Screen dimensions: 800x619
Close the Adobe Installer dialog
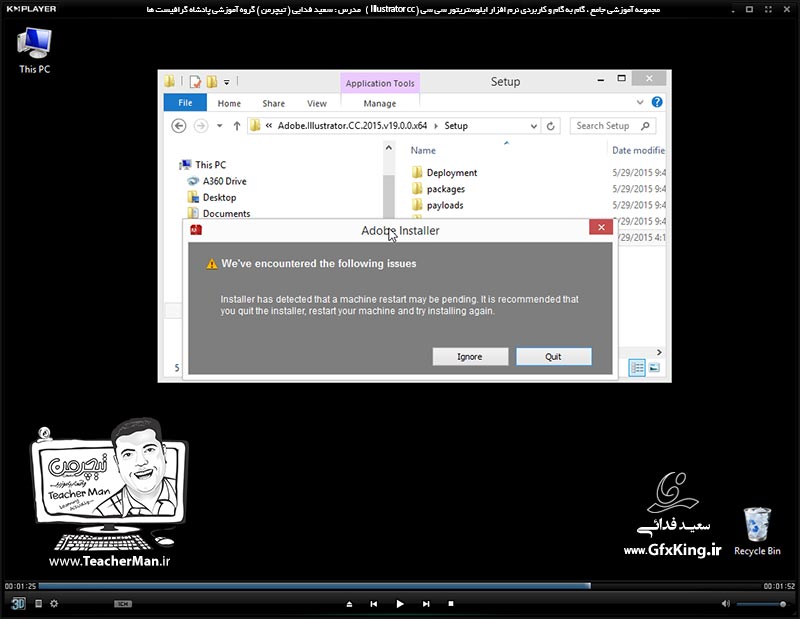601,227
